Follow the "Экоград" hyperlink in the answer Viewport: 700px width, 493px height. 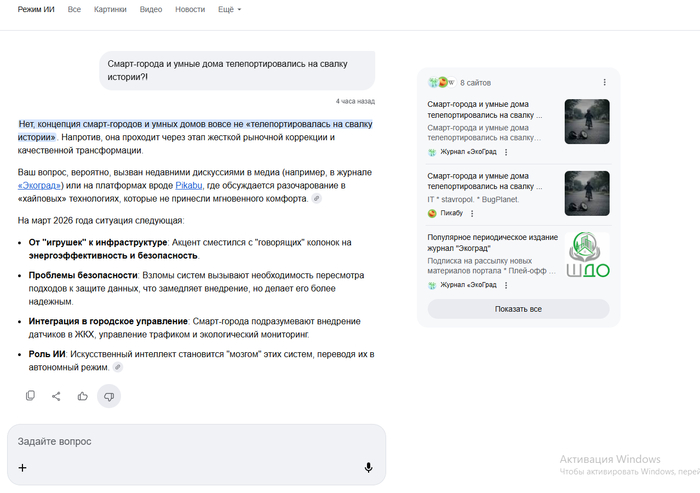point(41,185)
